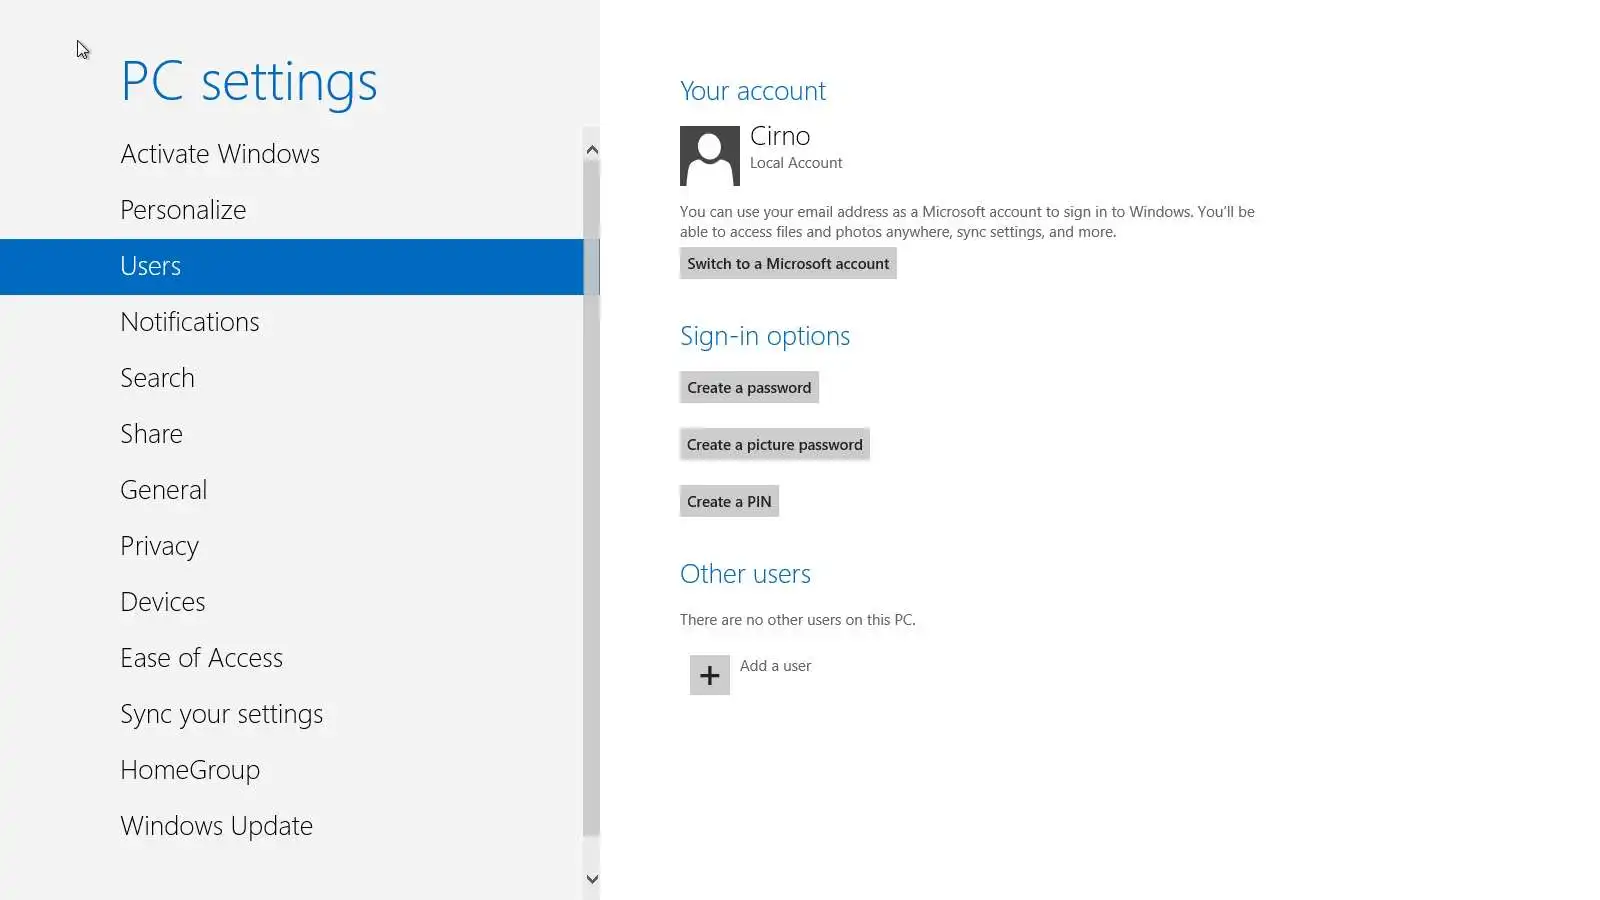Click the Add a user label

click(775, 666)
